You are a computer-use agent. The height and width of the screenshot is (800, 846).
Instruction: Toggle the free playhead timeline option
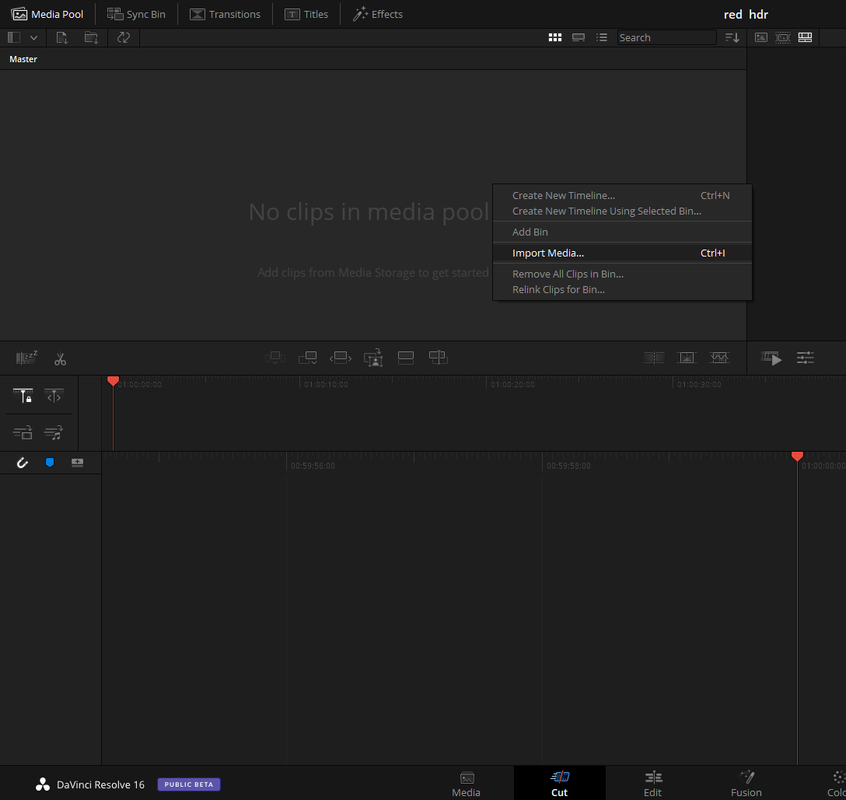pyautogui.click(x=54, y=396)
